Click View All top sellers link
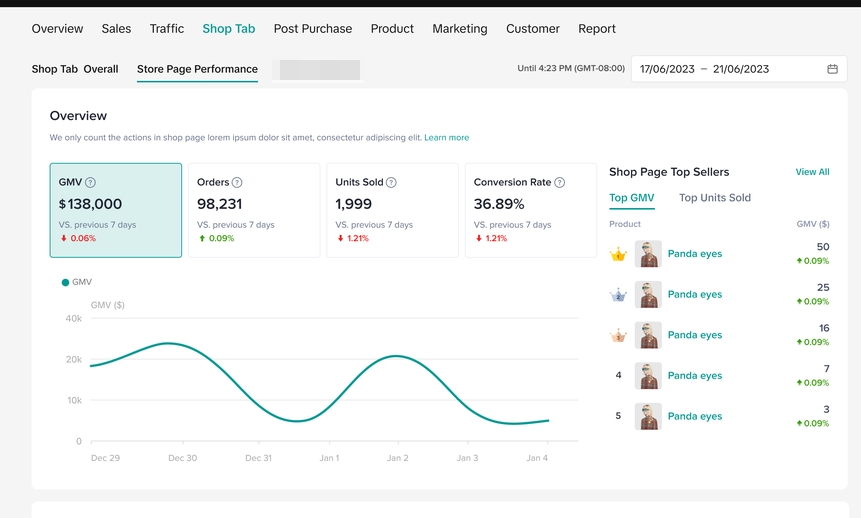The image size is (861, 518). click(x=812, y=172)
